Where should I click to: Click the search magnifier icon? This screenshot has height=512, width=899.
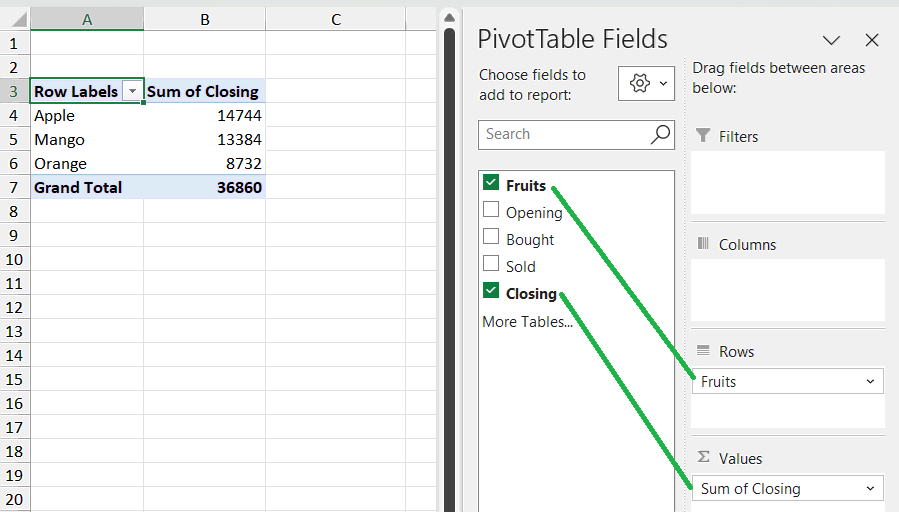tap(660, 135)
